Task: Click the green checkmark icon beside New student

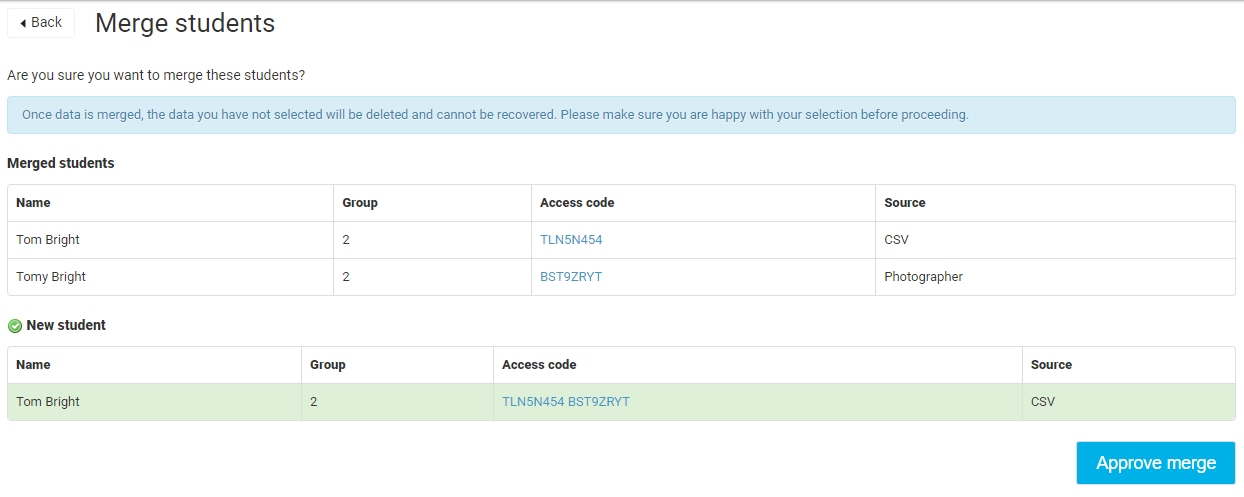Action: coord(15,326)
